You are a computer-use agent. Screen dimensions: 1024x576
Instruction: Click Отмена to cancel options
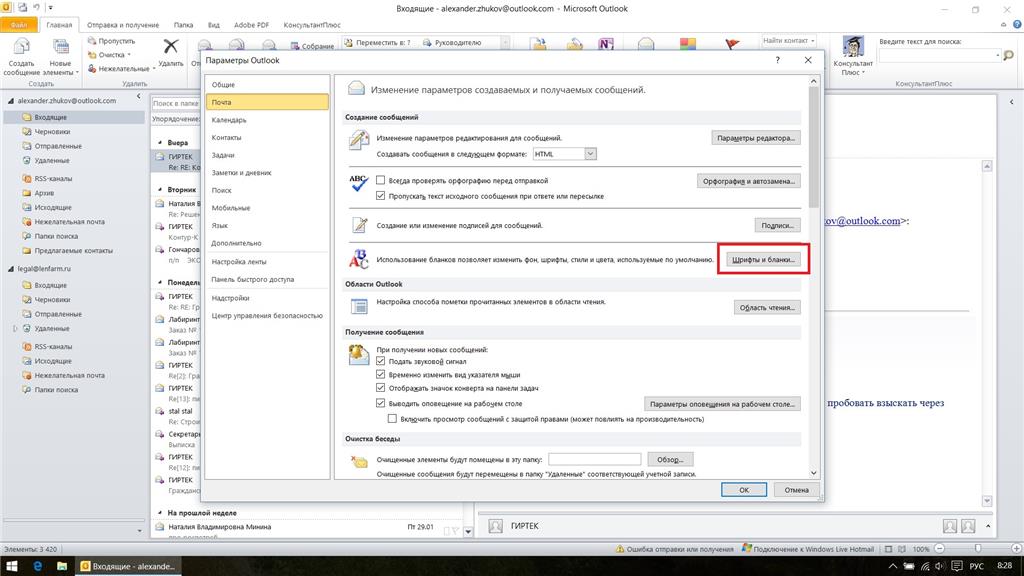796,490
